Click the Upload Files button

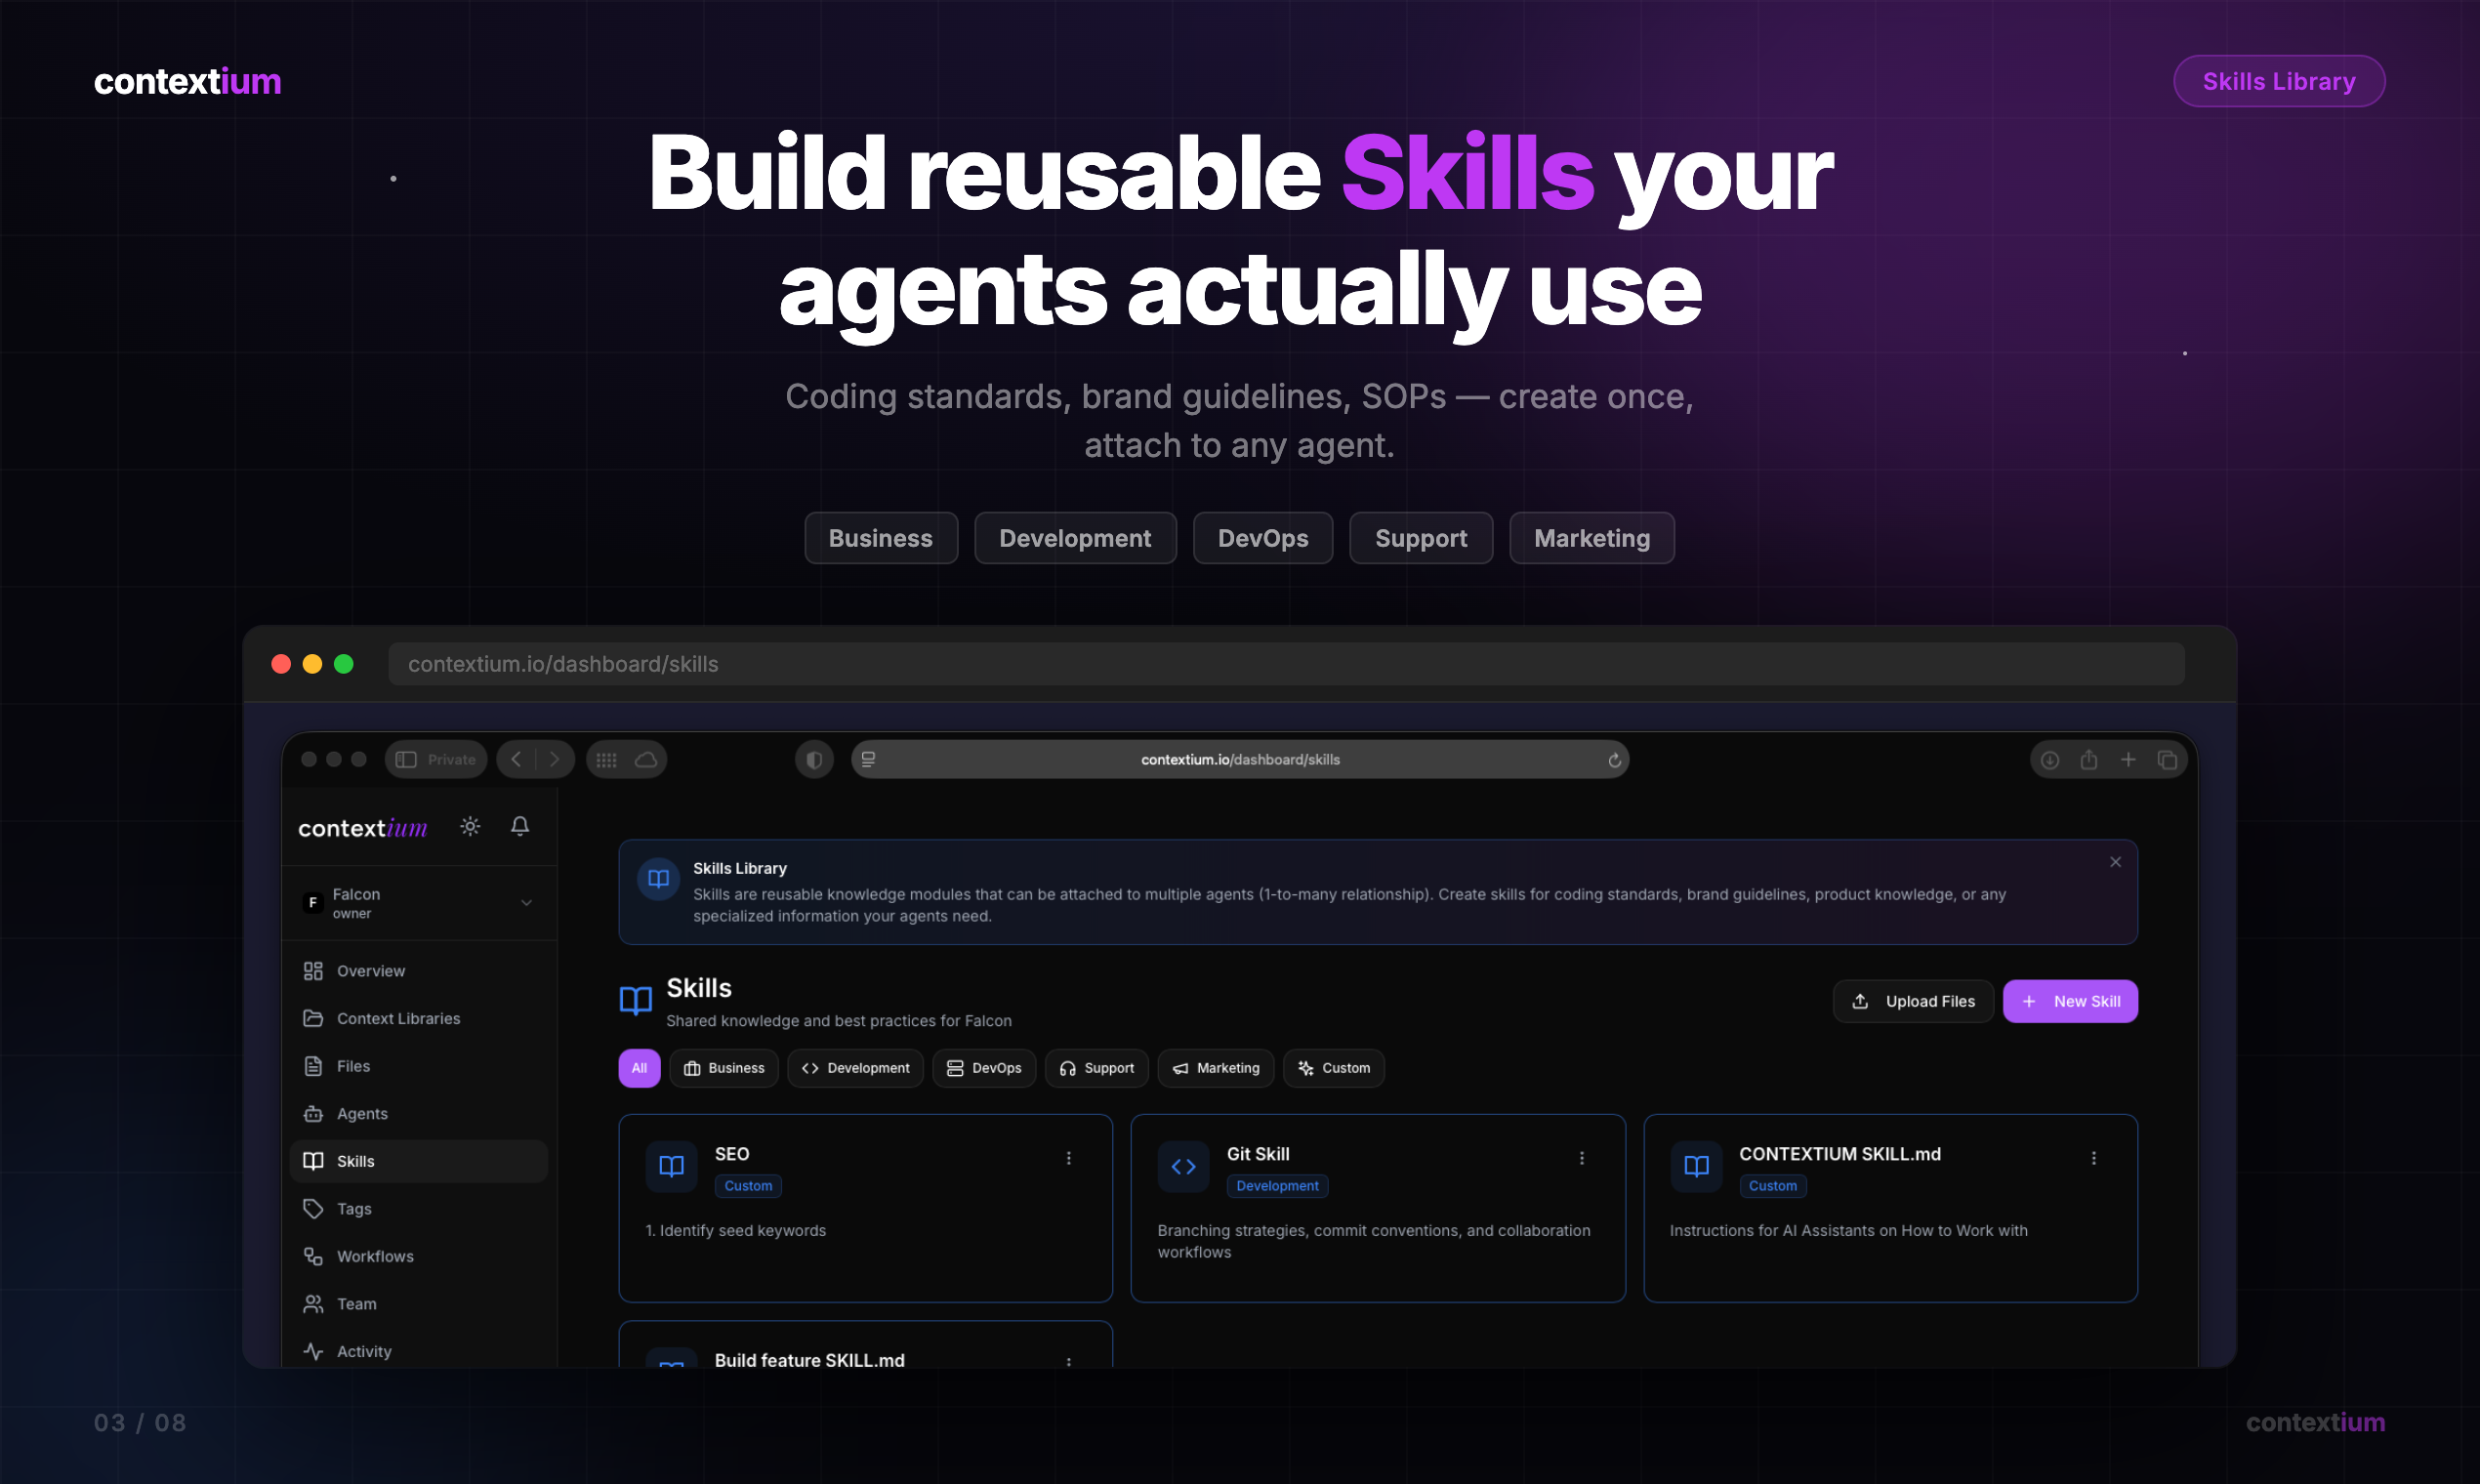click(1912, 1001)
